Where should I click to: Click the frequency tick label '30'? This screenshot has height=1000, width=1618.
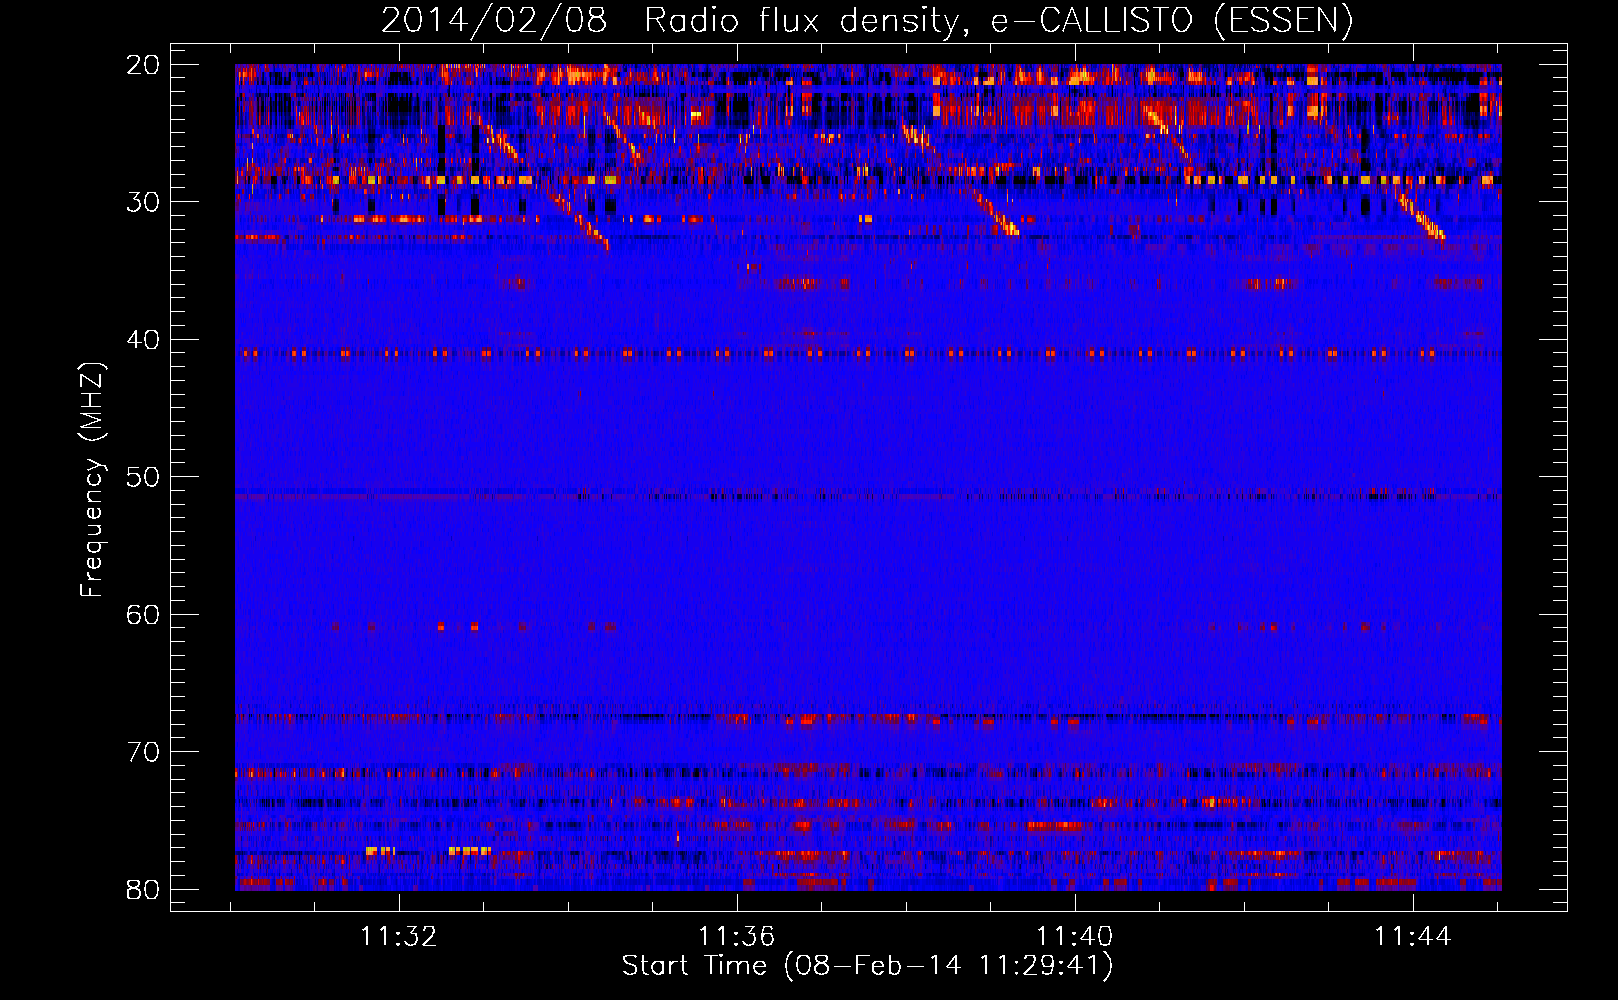[143, 202]
